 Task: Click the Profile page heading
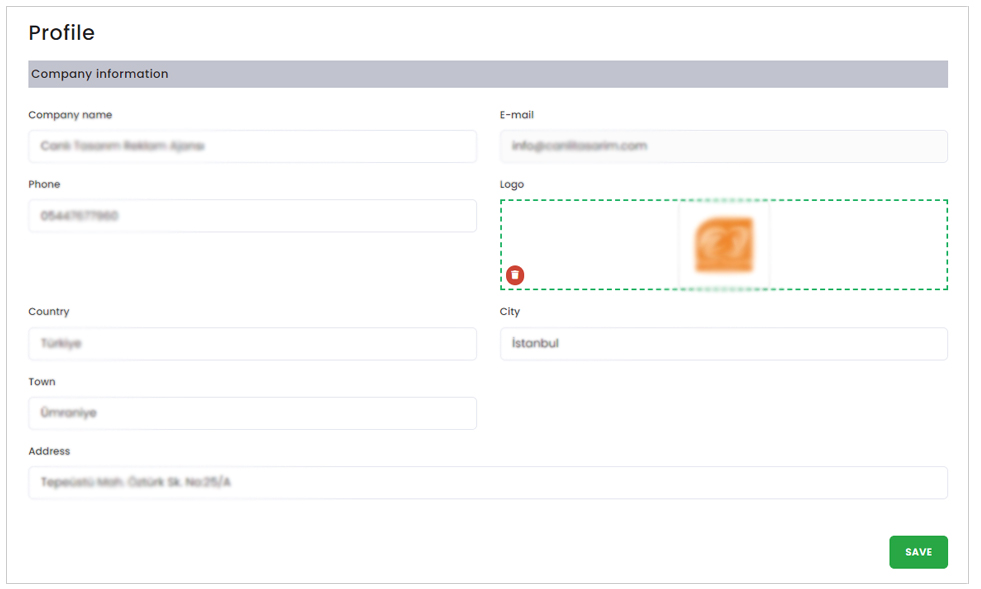click(x=62, y=33)
